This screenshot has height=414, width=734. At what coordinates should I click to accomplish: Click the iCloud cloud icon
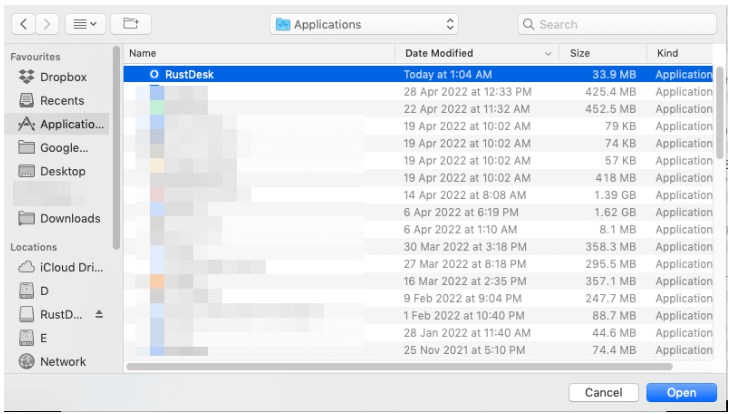(x=26, y=267)
